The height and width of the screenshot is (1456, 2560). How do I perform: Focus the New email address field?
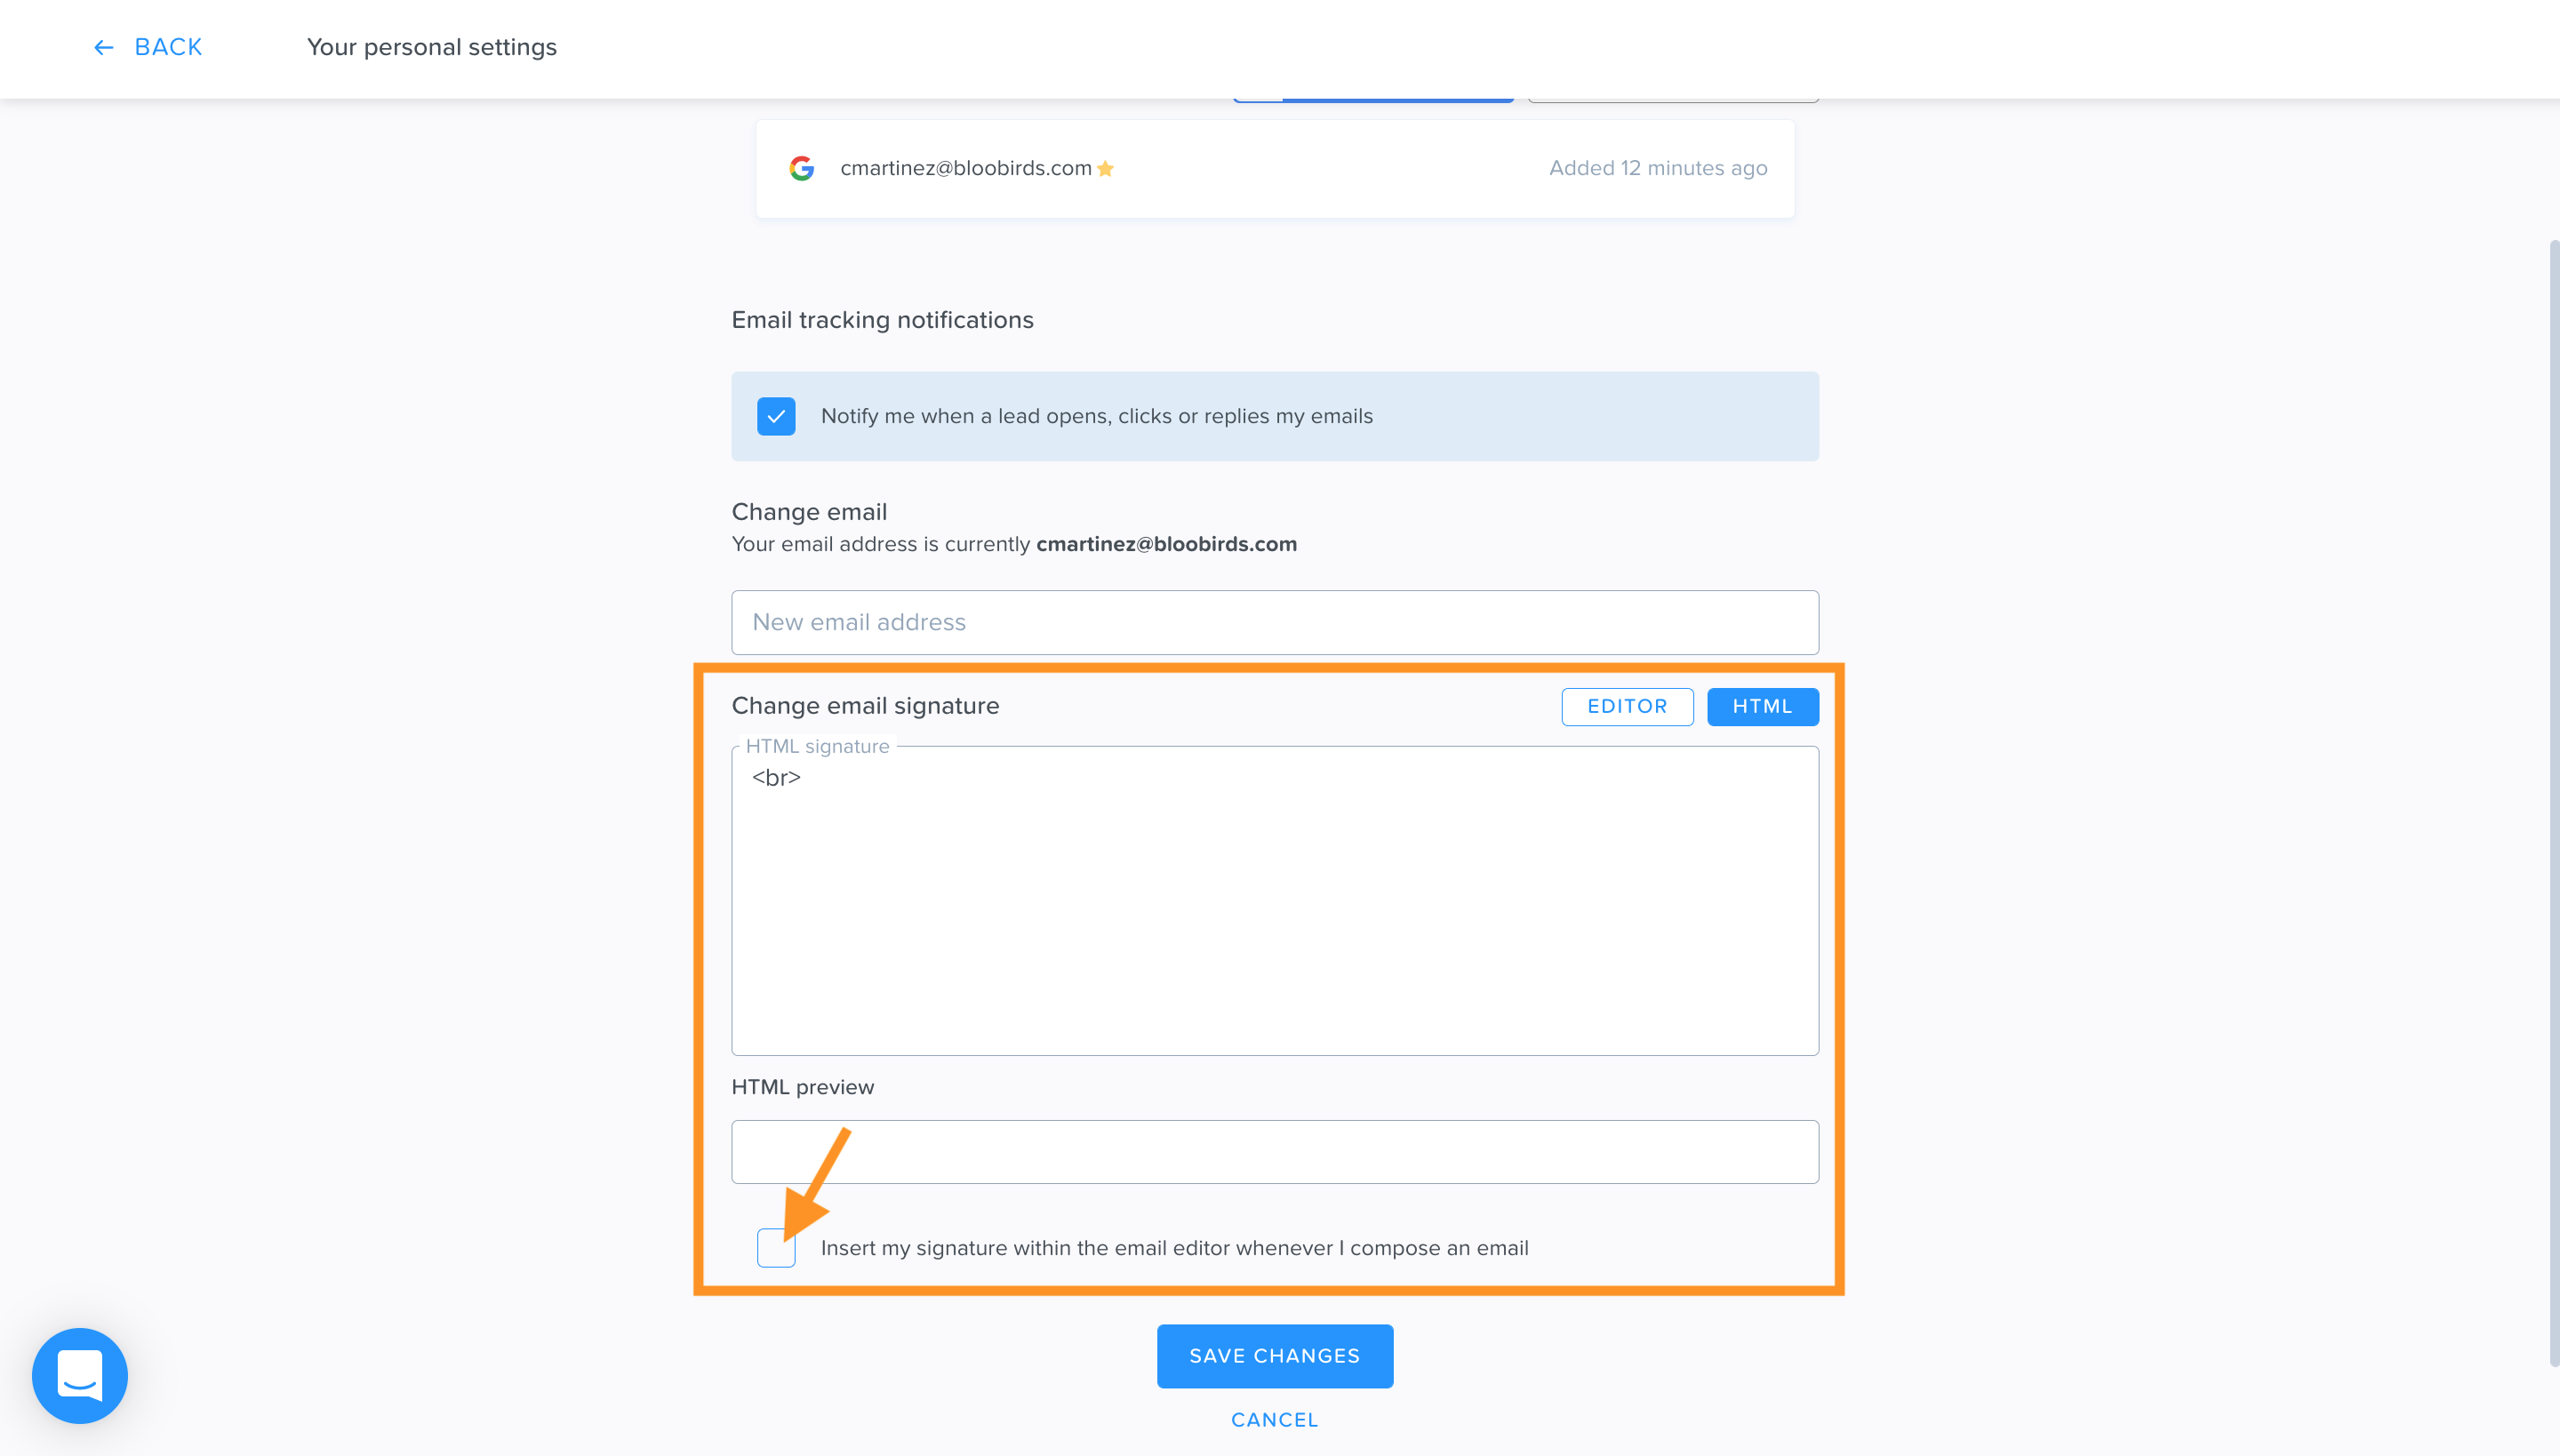[x=1274, y=622]
